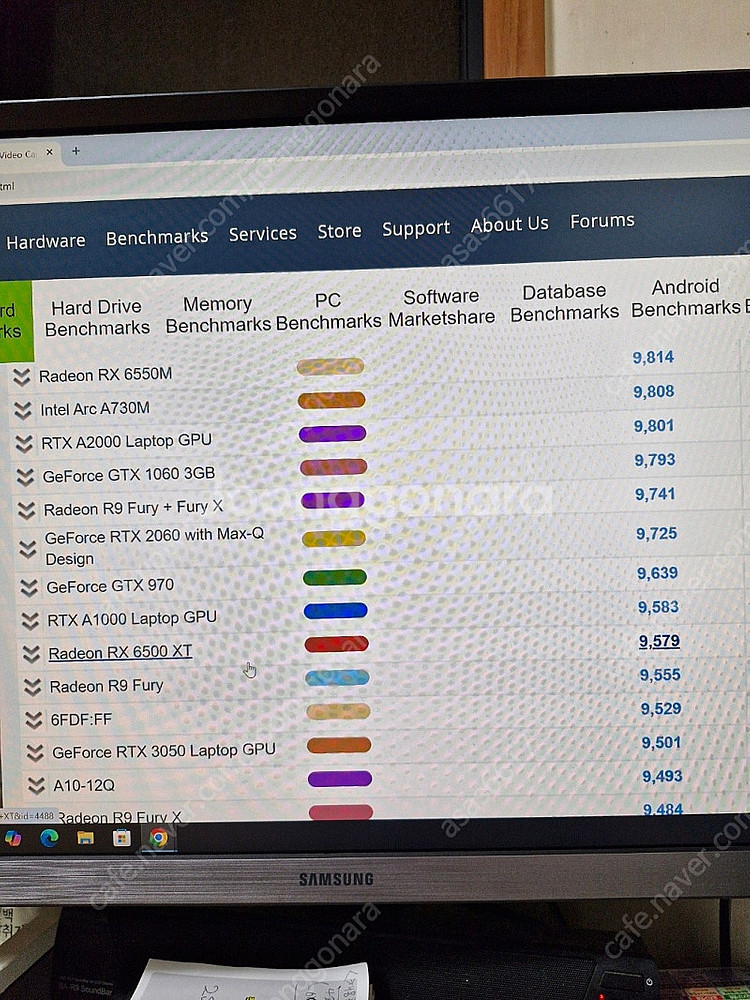Go to the Forums menu item
This screenshot has width=750, height=1000.
pos(602,221)
